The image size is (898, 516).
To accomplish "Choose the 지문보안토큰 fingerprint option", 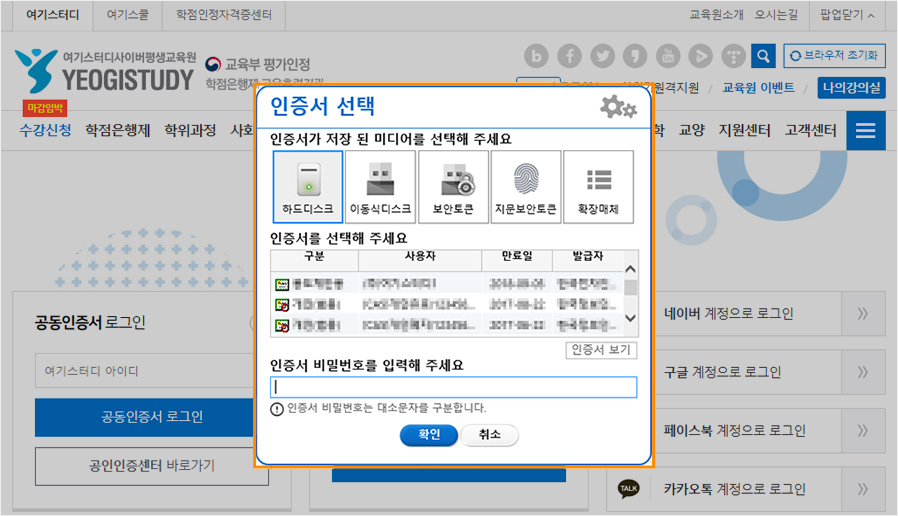I will coord(525,187).
